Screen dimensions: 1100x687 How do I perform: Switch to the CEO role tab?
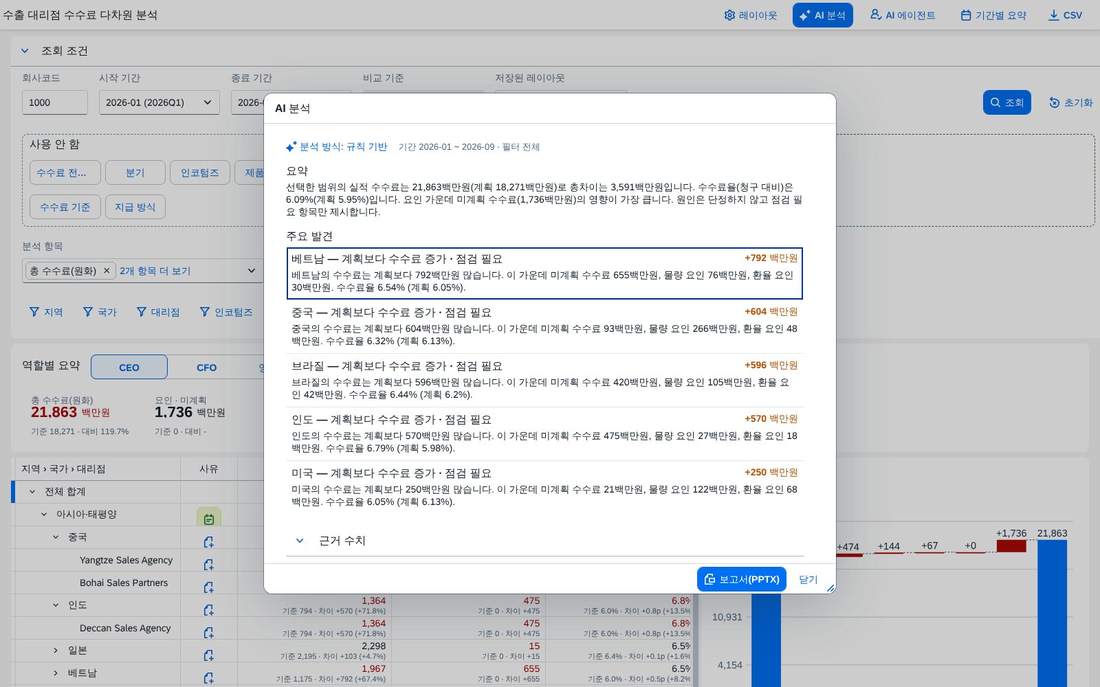click(x=129, y=367)
